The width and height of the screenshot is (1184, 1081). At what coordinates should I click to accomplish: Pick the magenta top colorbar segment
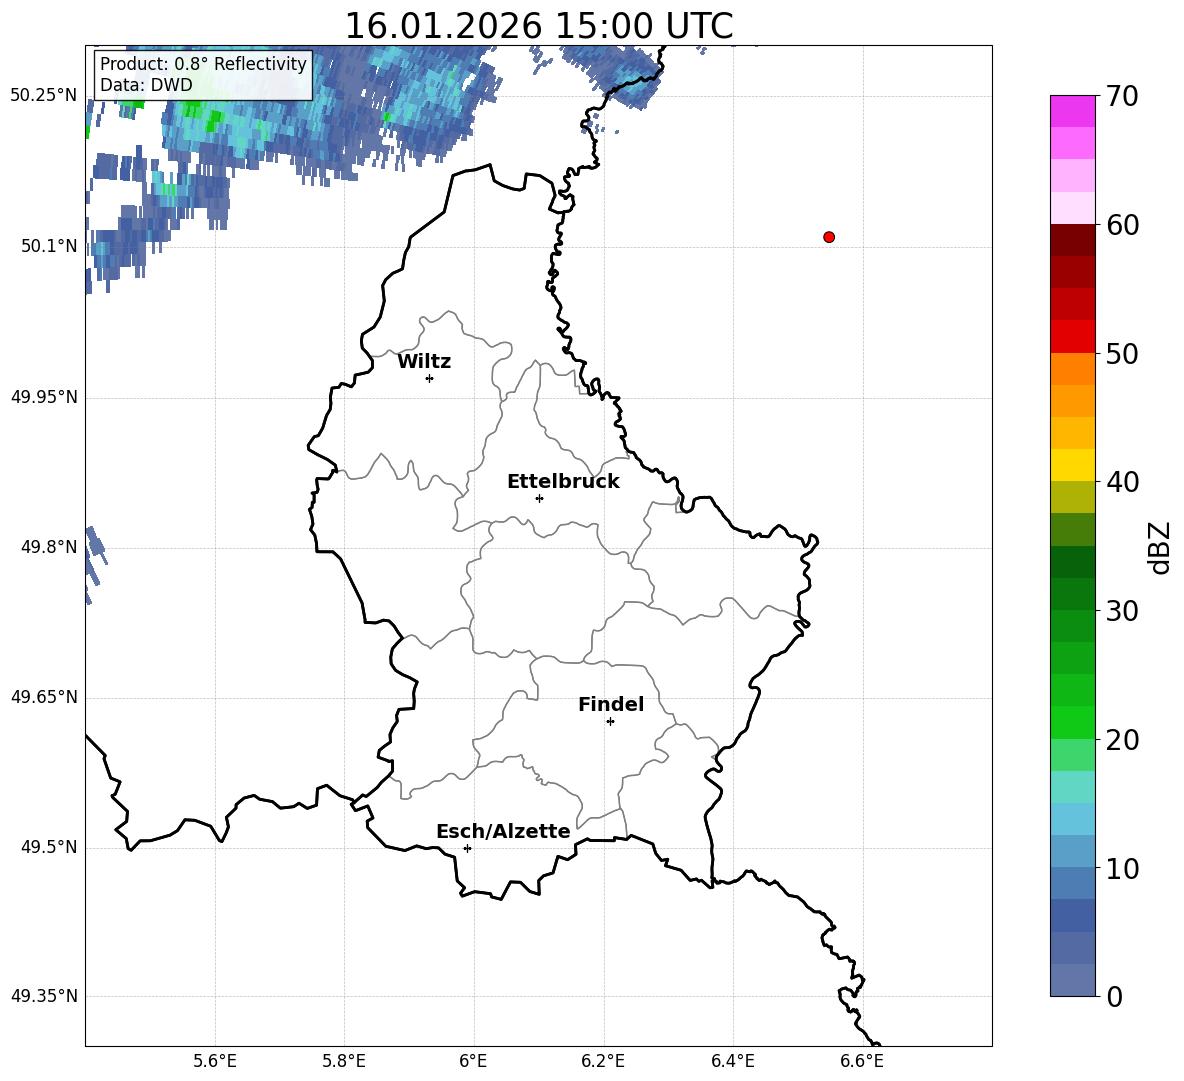coord(1072,112)
